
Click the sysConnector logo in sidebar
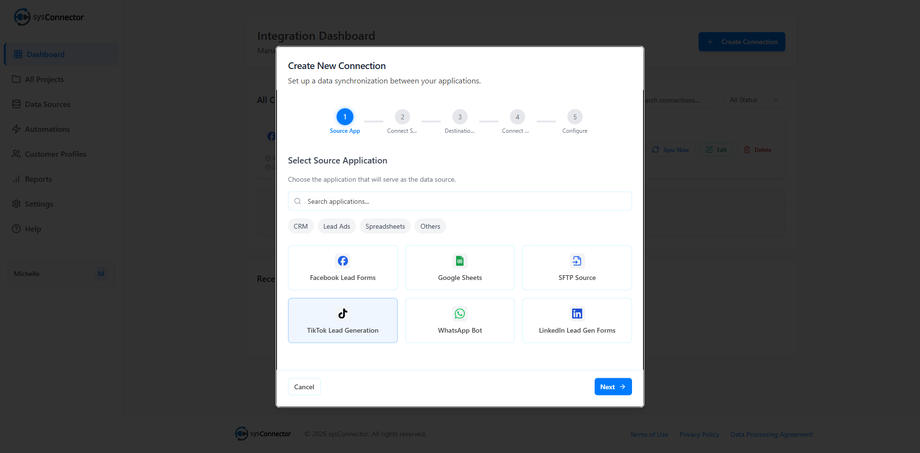coord(49,17)
